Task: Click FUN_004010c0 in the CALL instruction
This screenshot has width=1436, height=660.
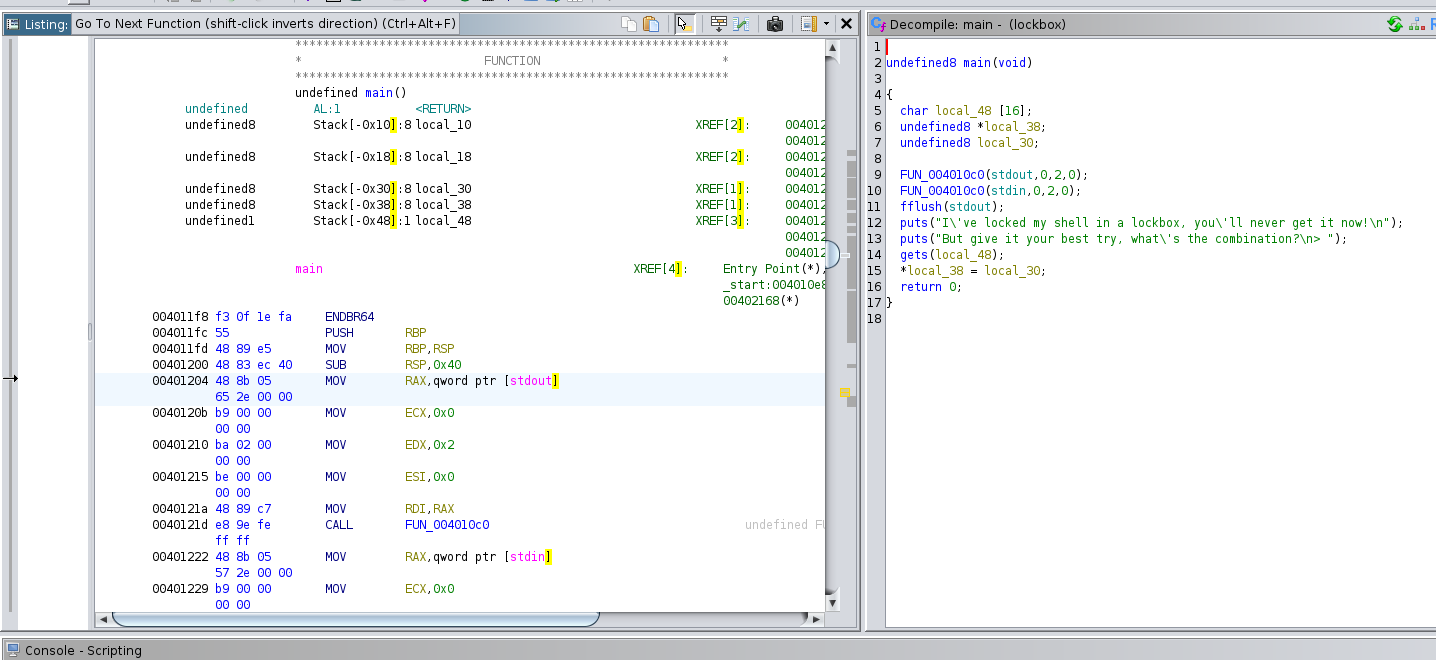Action: 447,525
